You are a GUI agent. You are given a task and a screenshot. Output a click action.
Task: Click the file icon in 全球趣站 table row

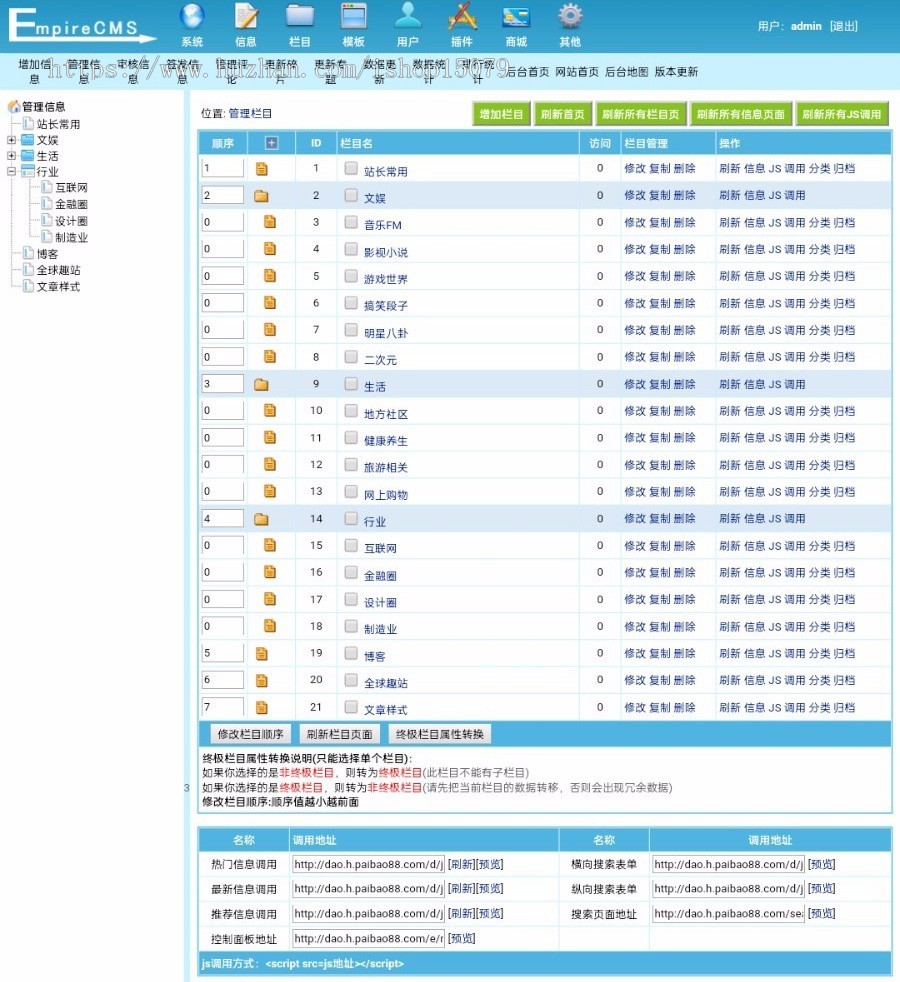point(262,681)
